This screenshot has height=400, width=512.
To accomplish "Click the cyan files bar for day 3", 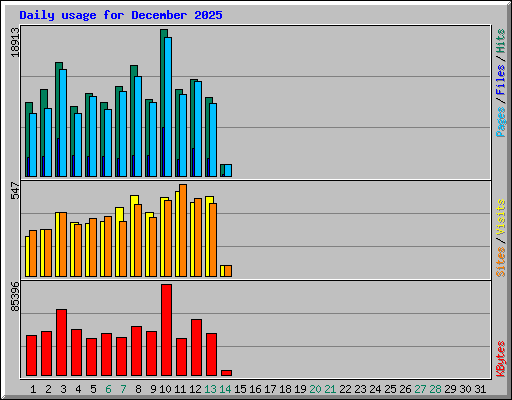I will click(63, 123).
